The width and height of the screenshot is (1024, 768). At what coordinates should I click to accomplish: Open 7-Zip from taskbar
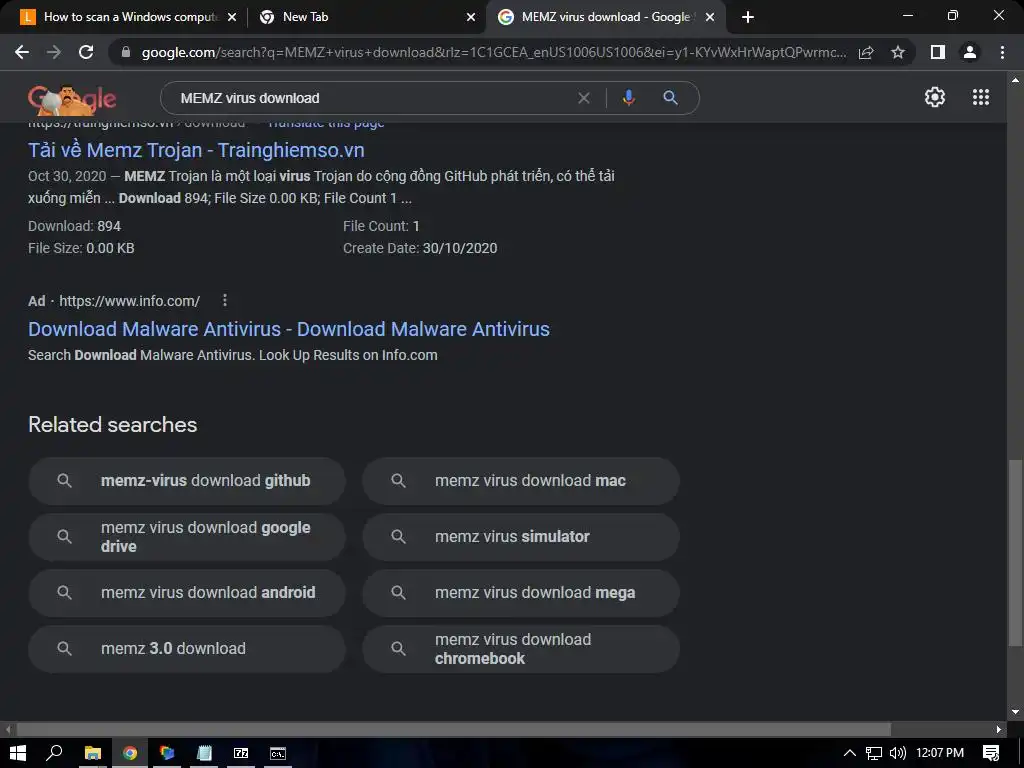241,753
